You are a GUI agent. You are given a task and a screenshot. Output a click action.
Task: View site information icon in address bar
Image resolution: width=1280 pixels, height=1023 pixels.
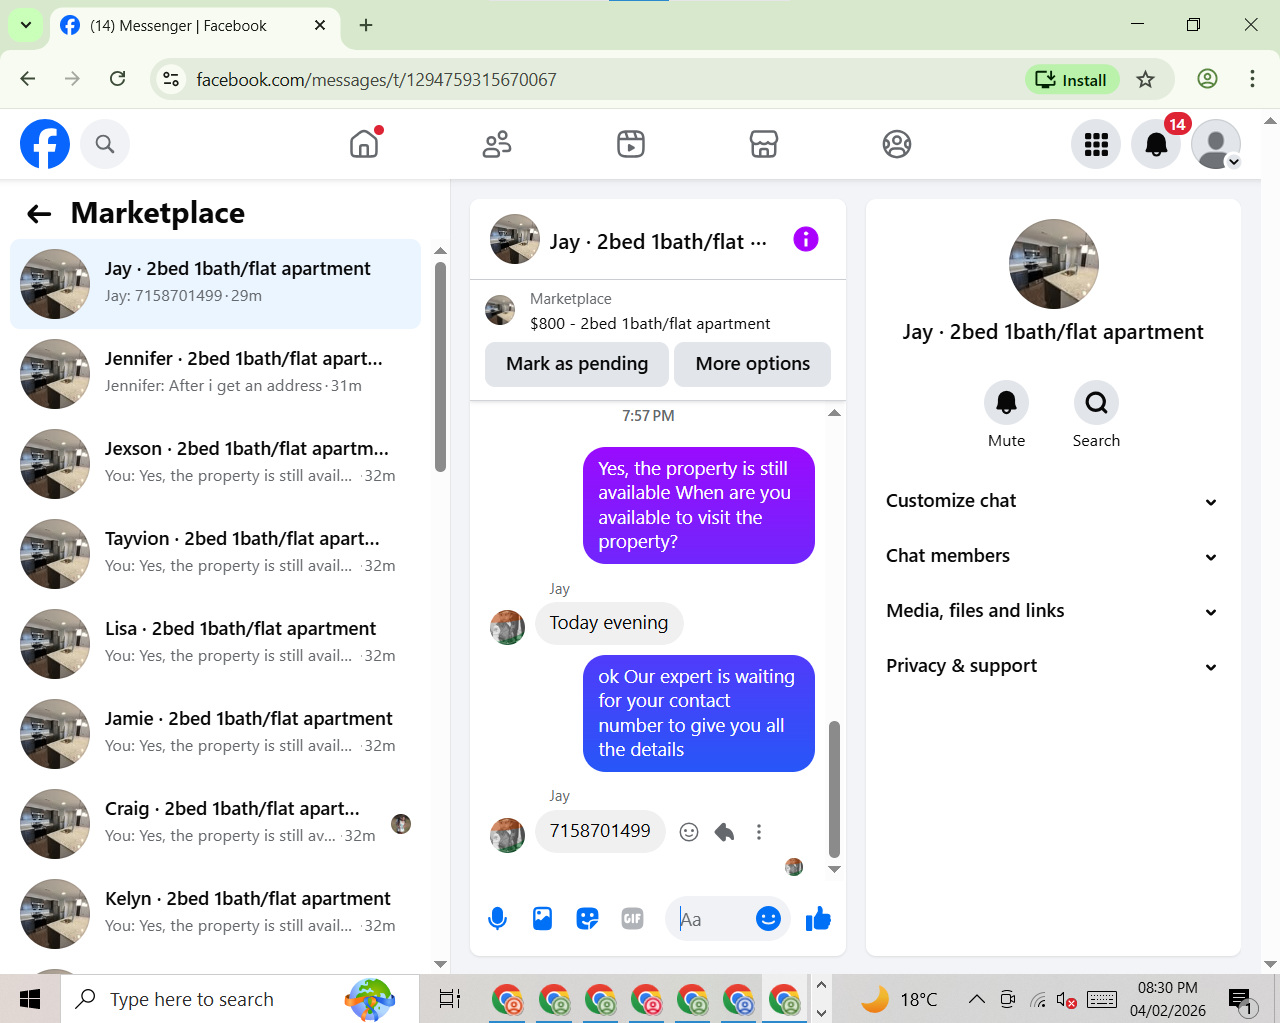(x=171, y=79)
